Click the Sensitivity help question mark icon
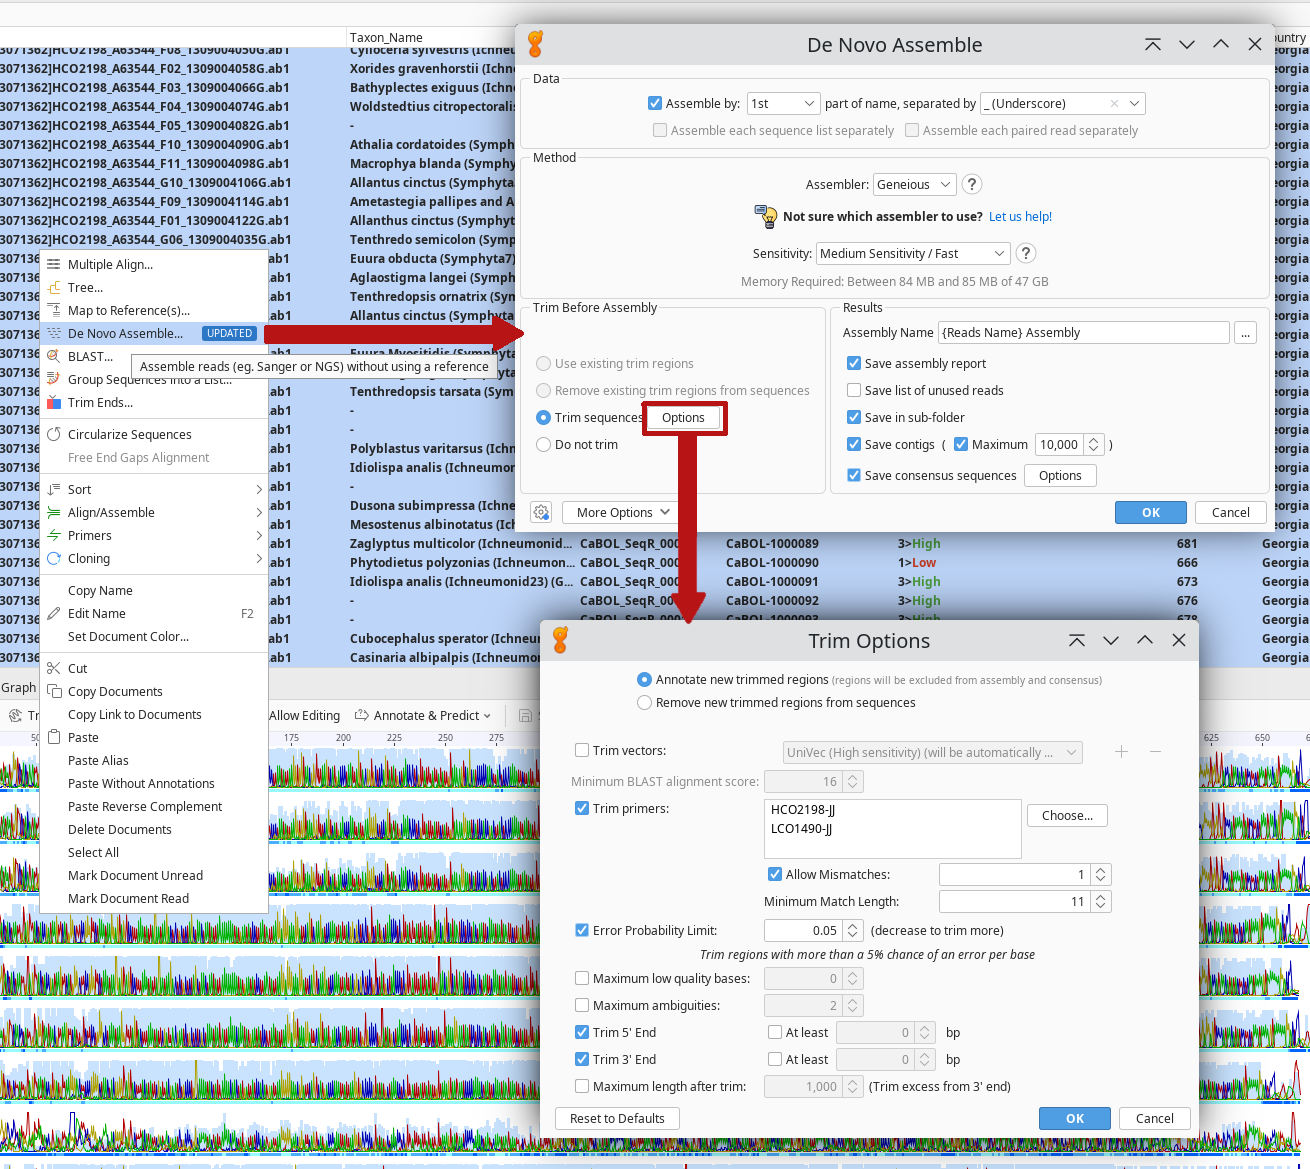Viewport: 1310px width, 1169px height. [x=1025, y=253]
